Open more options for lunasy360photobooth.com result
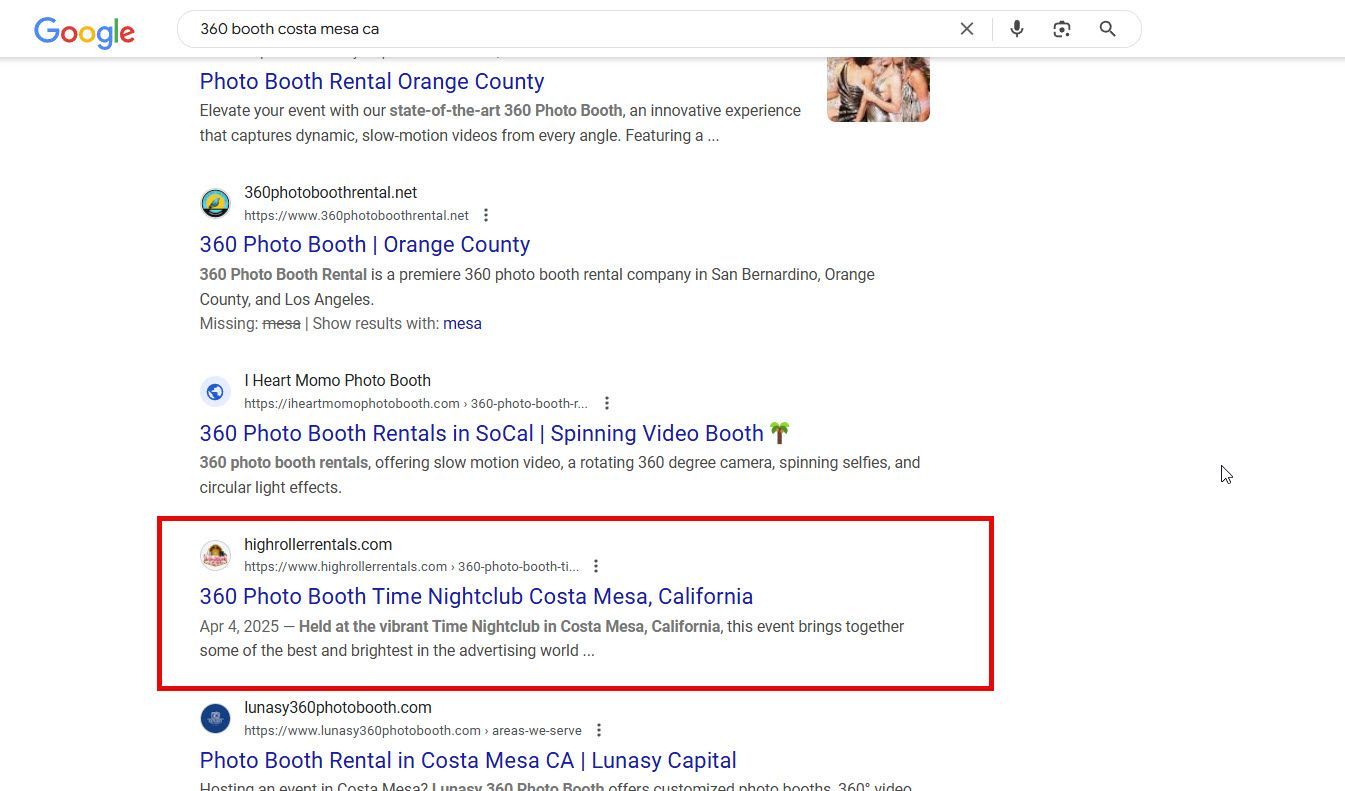Image resolution: width=1345 pixels, height=791 pixels. pyautogui.click(x=599, y=730)
